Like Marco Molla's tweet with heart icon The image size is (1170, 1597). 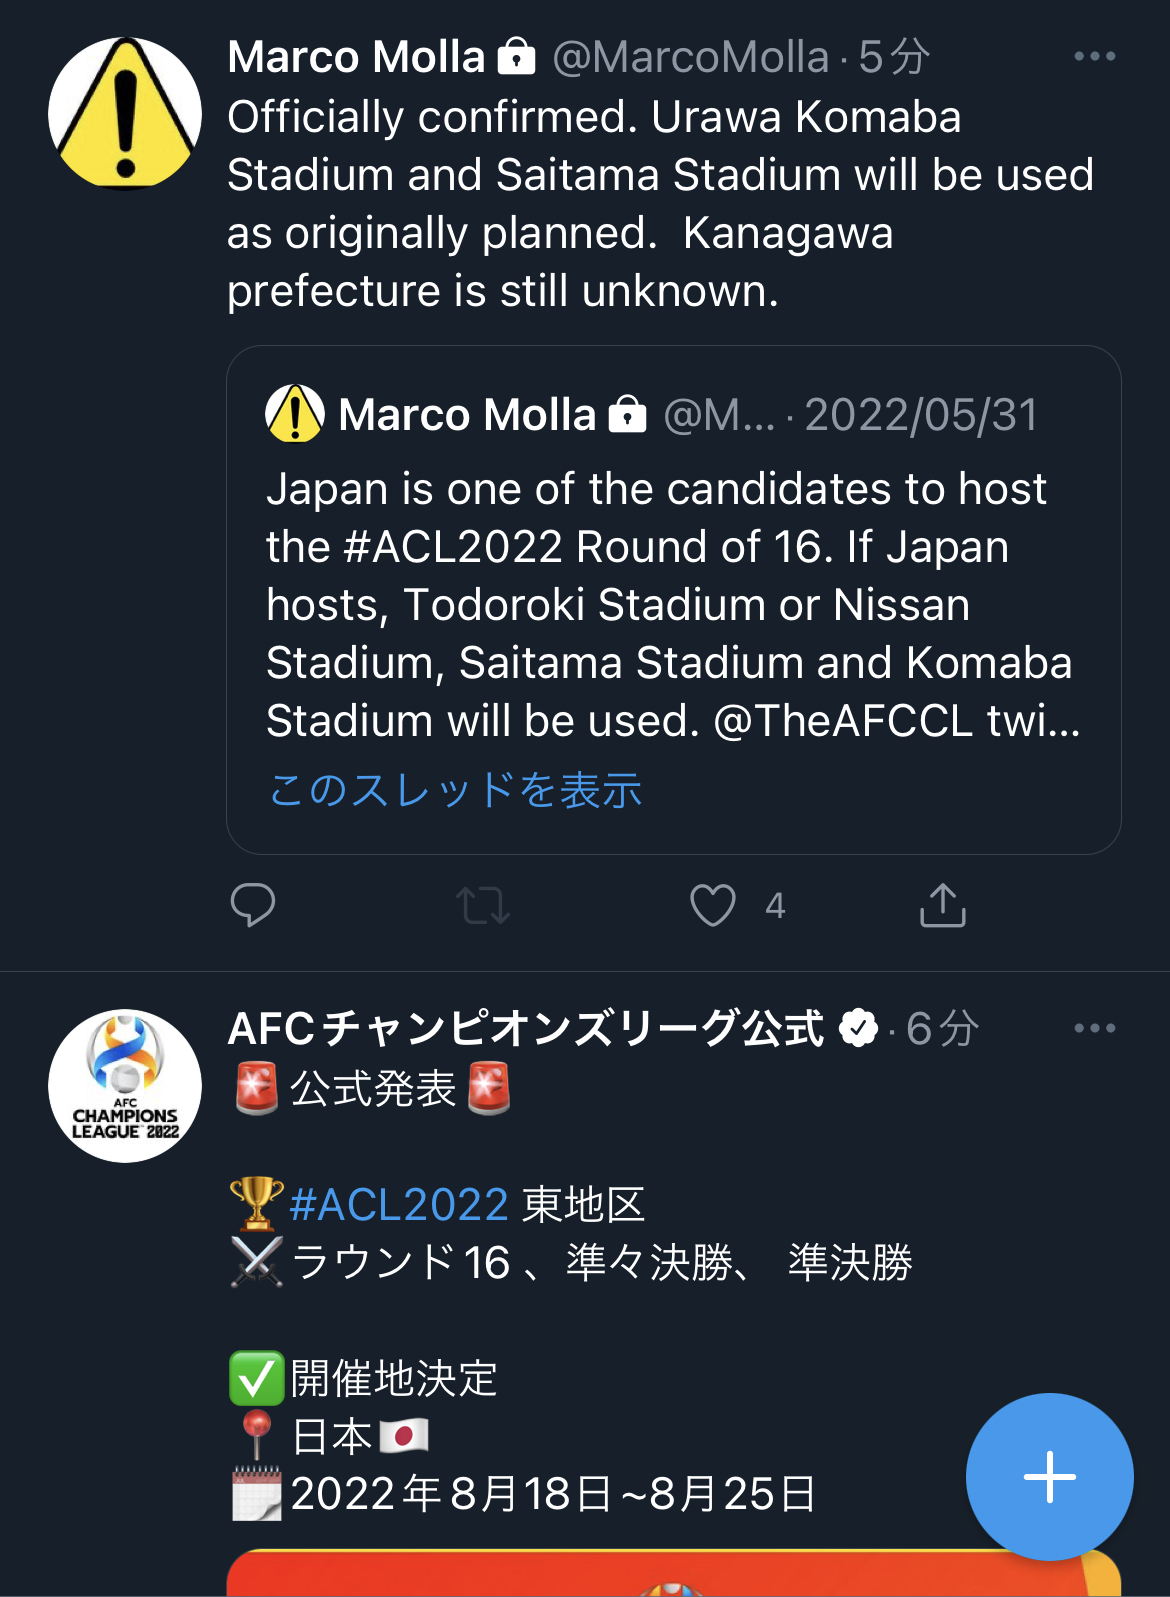pyautogui.click(x=712, y=905)
